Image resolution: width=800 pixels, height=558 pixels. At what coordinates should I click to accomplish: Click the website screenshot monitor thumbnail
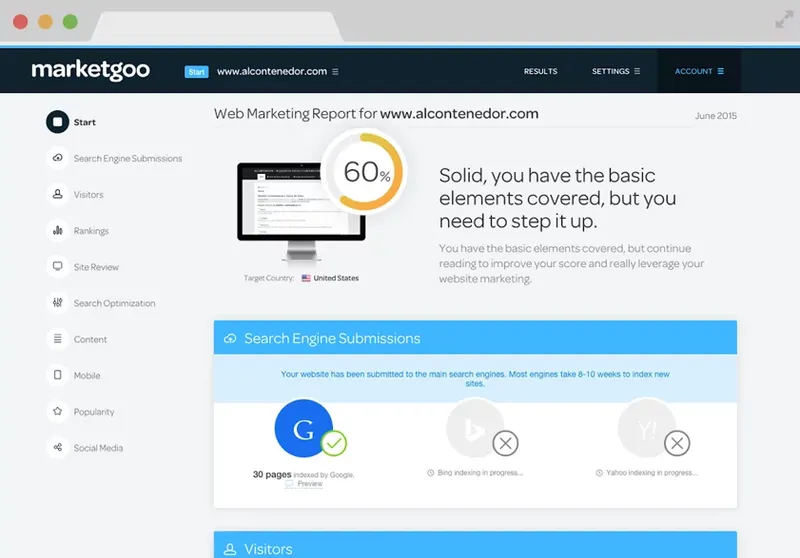301,212
